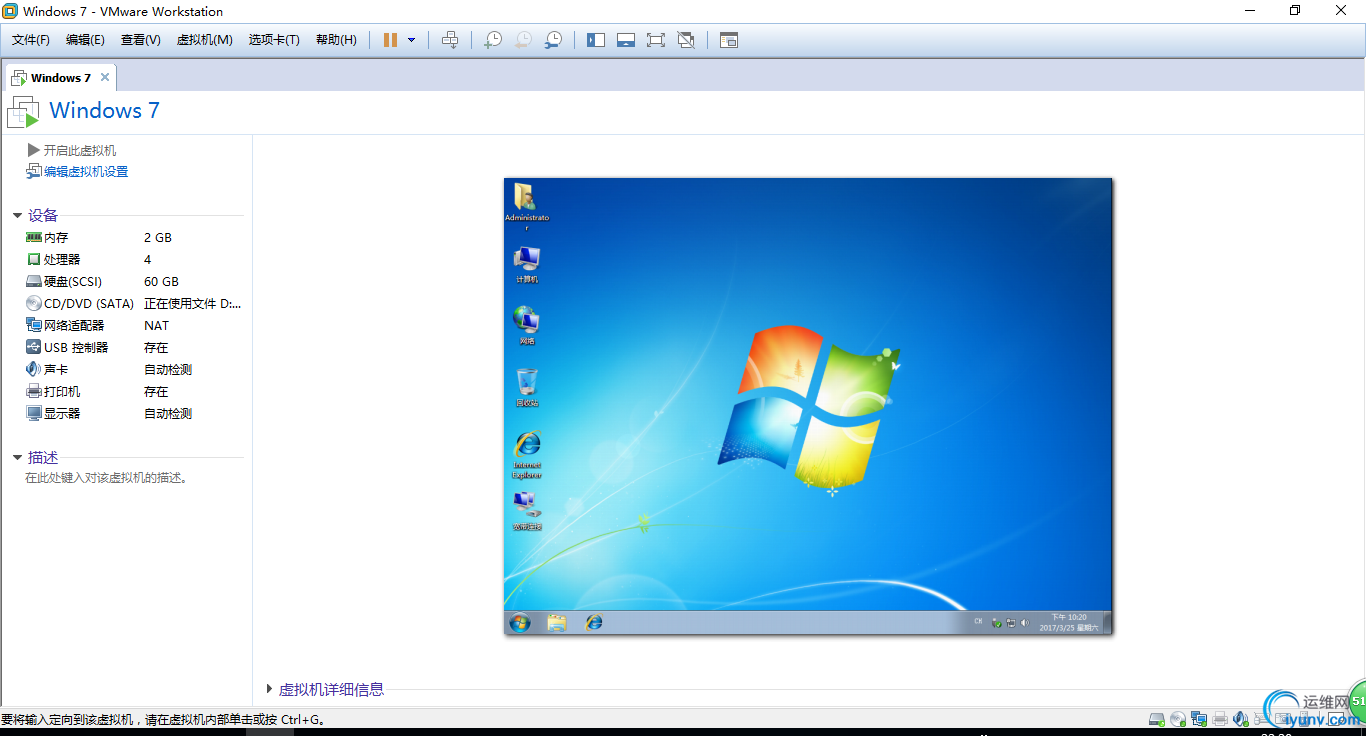This screenshot has width=1366, height=736.
Task: Select the 网络适配器 device row
Action: click(x=134, y=326)
